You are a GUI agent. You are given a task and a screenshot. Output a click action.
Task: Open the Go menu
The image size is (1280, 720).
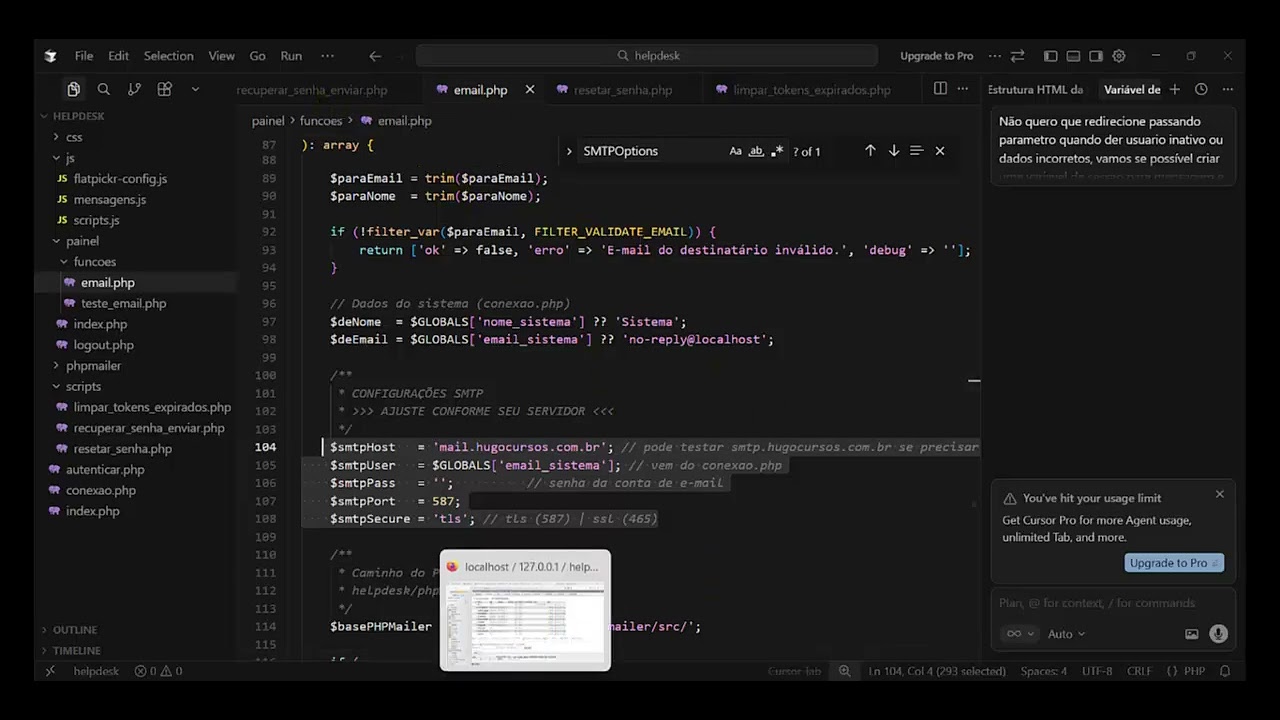[257, 56]
